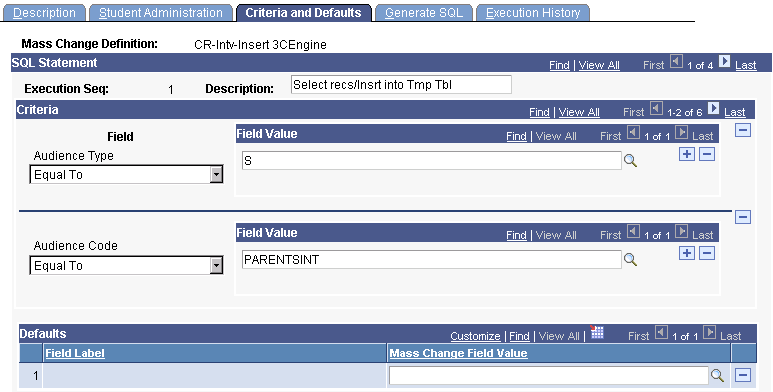Click View All in SQL Statement header
The image size is (773, 392).
click(x=599, y=65)
